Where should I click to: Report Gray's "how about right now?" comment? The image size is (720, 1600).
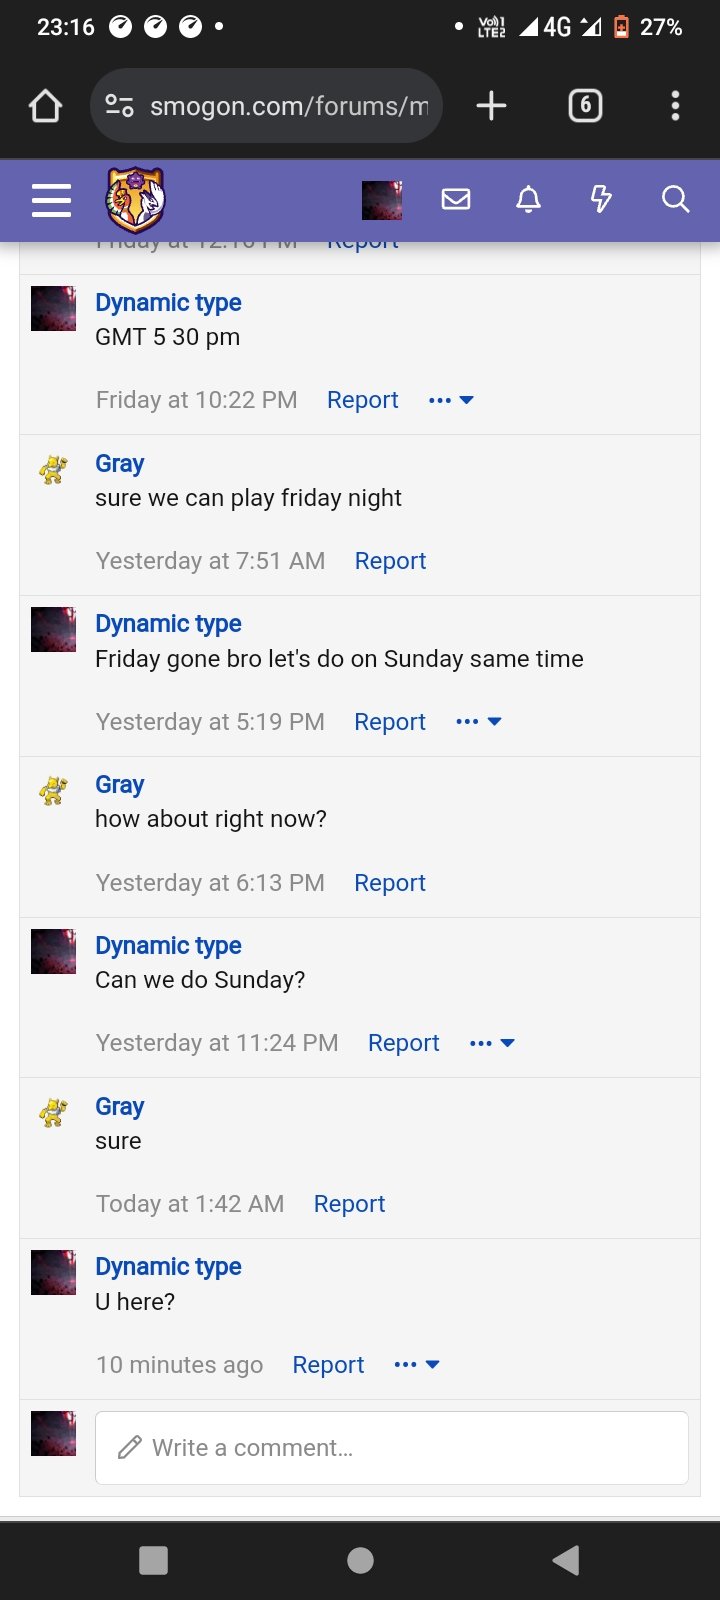tap(390, 883)
